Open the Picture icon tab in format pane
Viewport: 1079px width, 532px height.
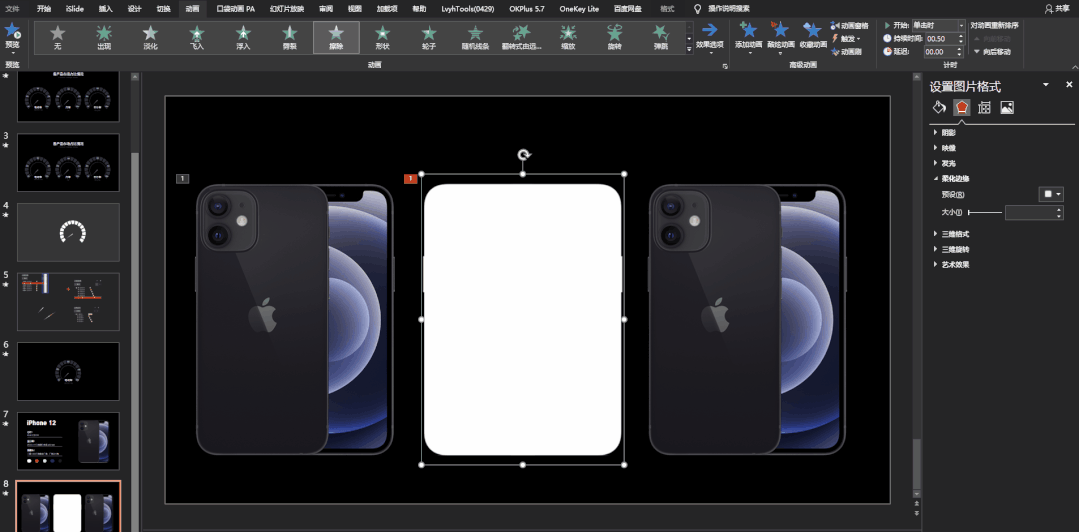tap(1007, 107)
